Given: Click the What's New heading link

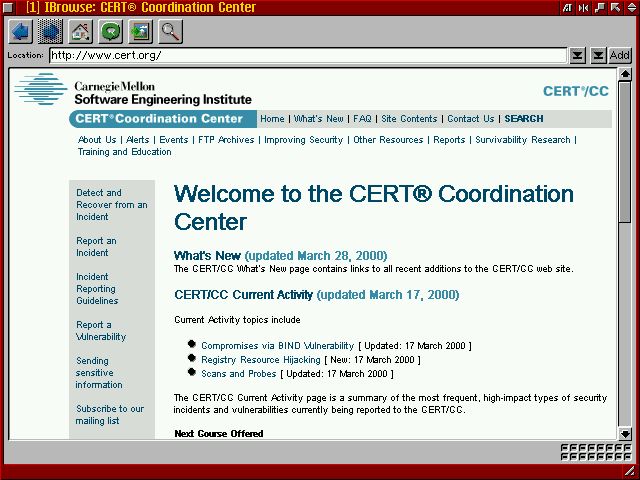Looking at the screenshot, I should tap(207, 256).
